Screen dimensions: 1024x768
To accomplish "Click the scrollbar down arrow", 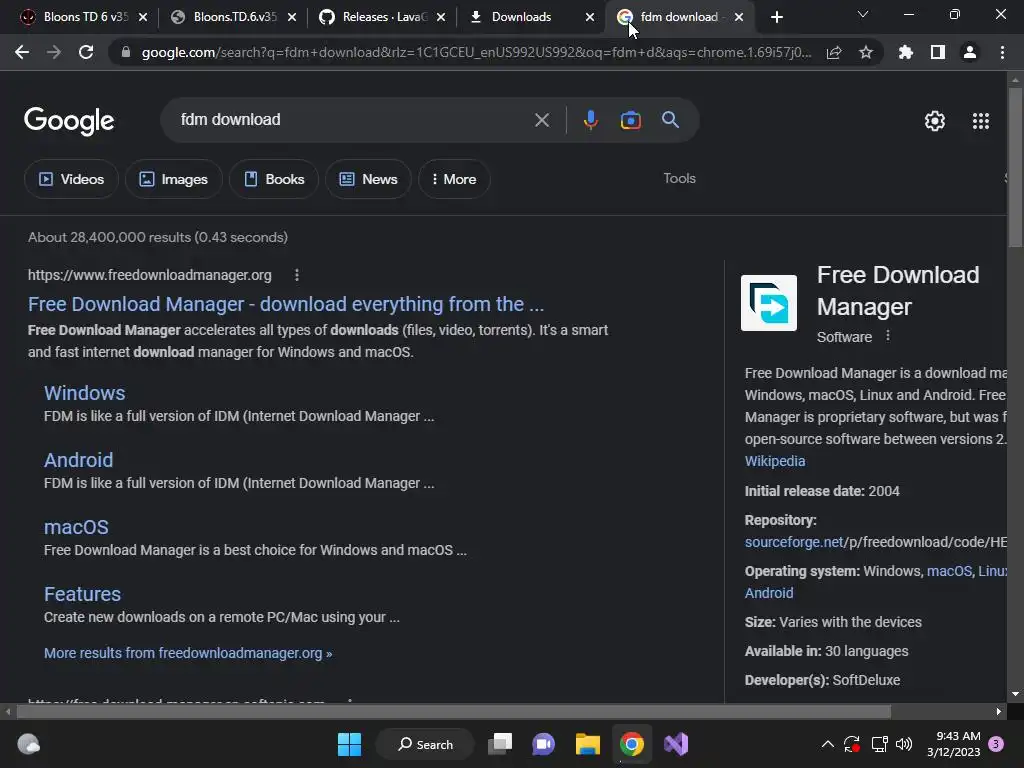I will pos(1015,694).
